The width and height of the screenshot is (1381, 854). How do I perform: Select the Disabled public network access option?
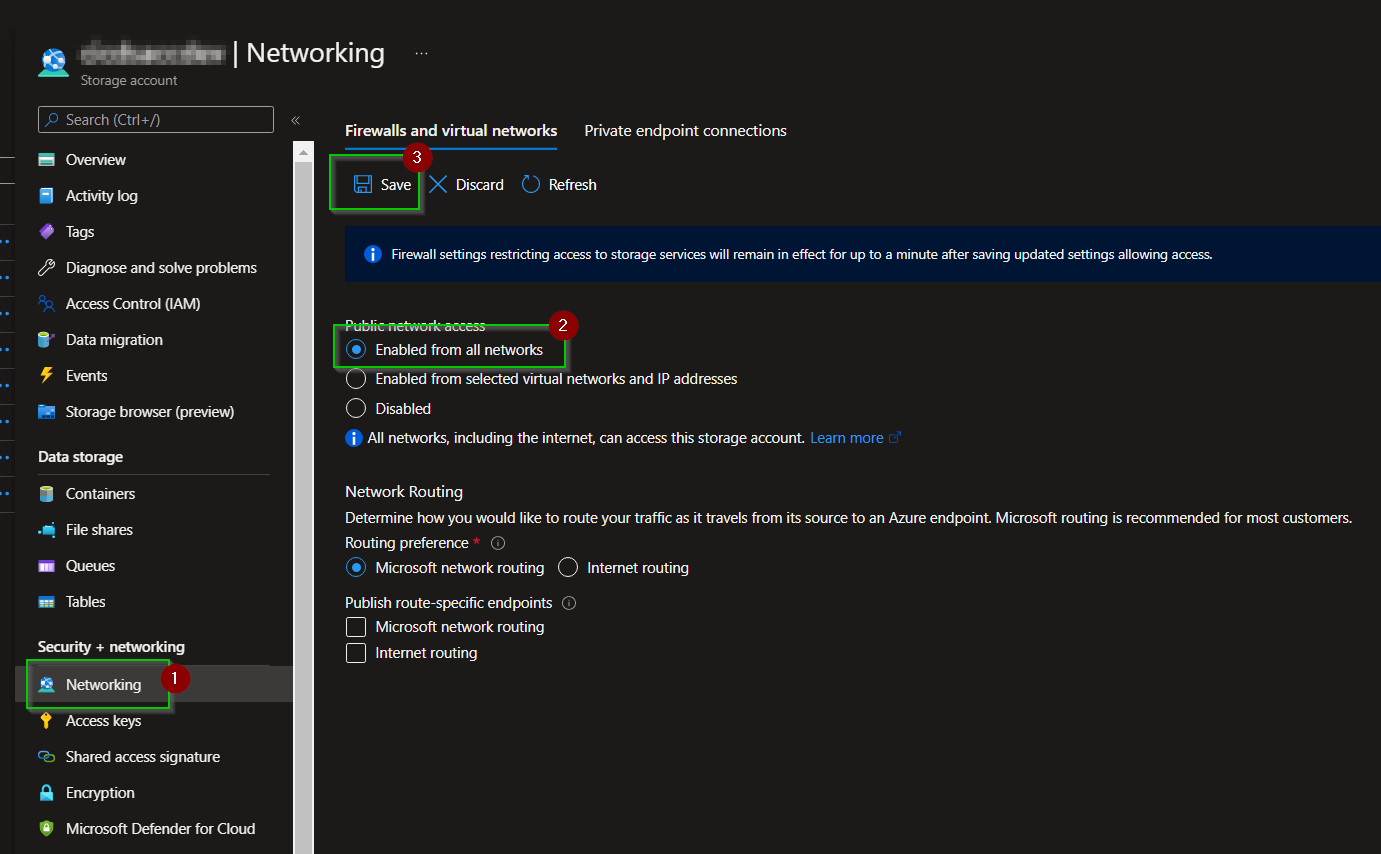355,408
